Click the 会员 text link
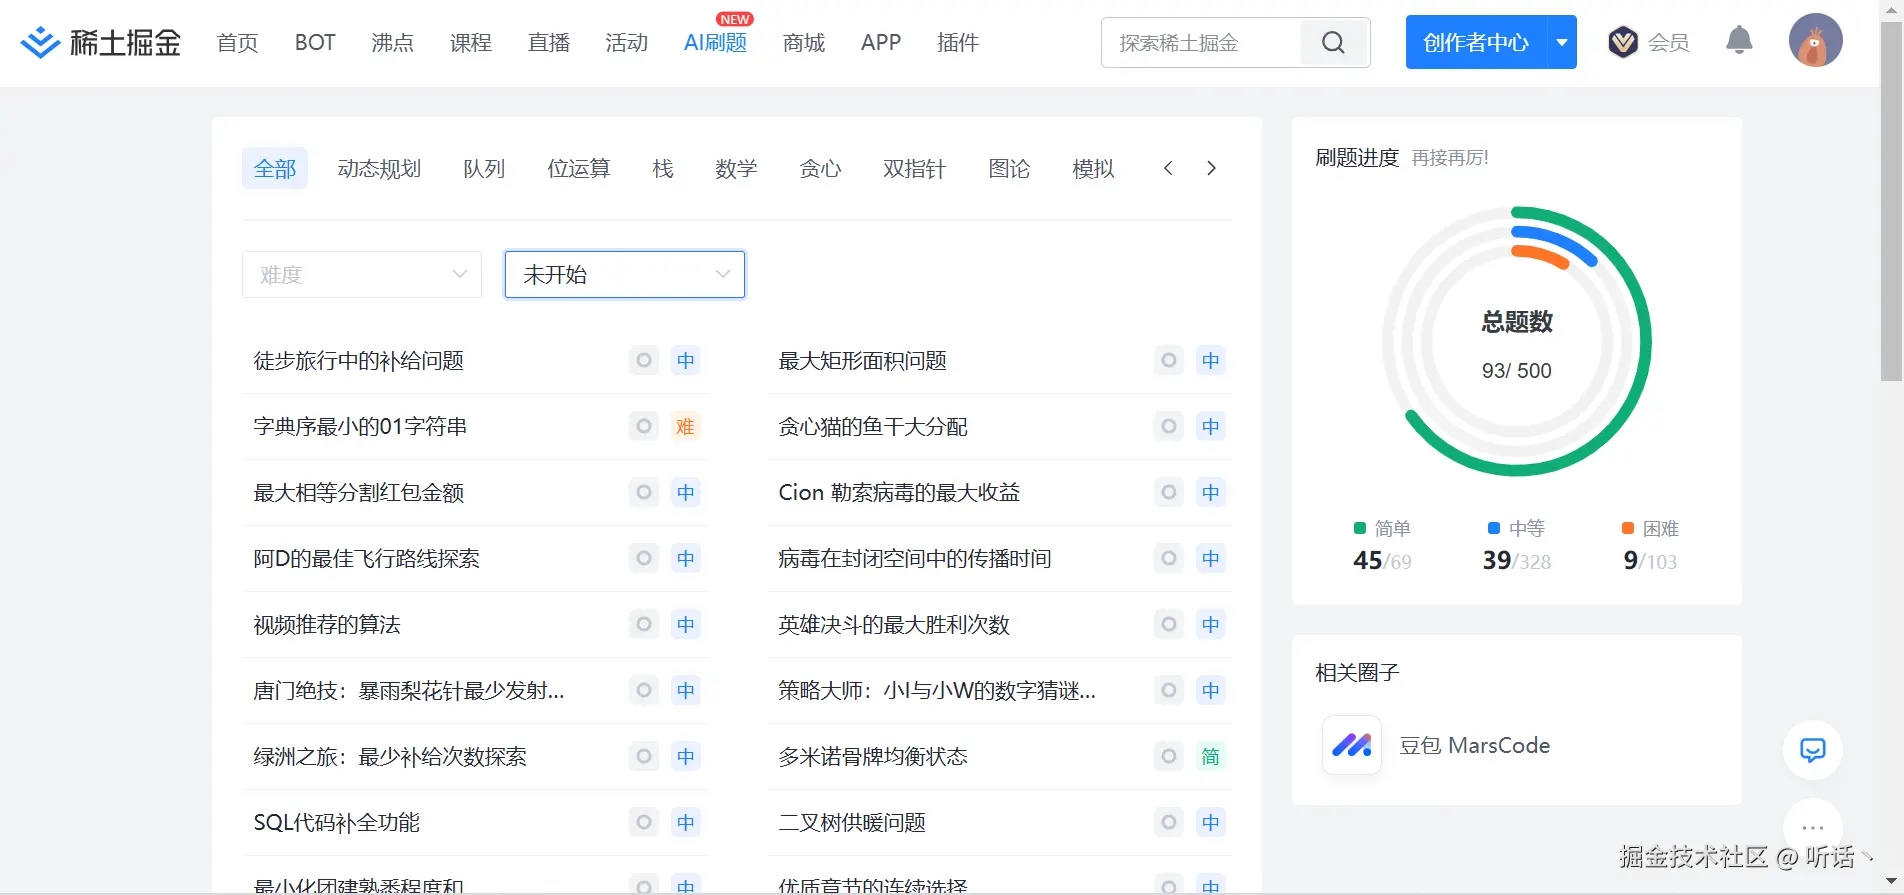 coord(1669,42)
